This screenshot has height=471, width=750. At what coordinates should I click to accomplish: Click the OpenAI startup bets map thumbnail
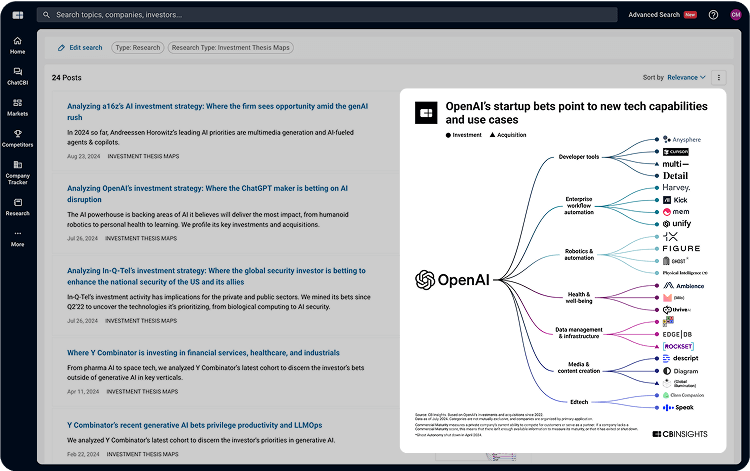[563, 270]
